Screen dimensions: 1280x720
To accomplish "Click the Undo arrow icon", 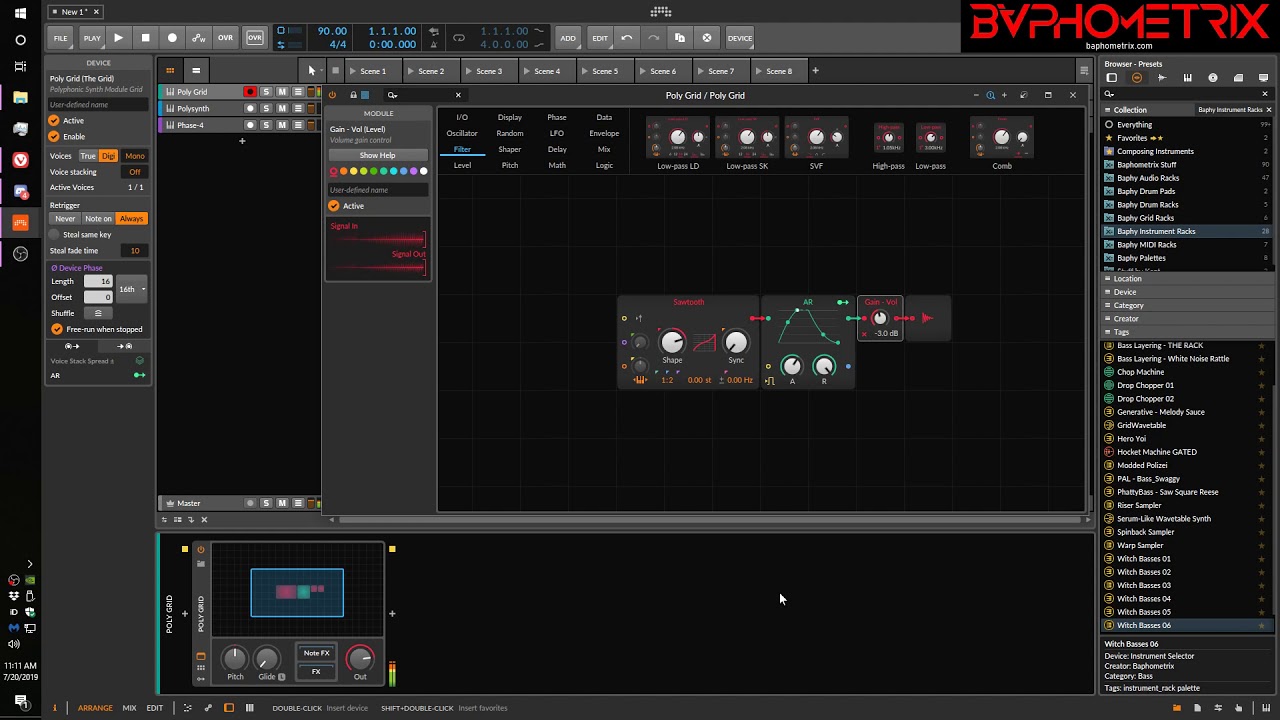I will coord(627,38).
